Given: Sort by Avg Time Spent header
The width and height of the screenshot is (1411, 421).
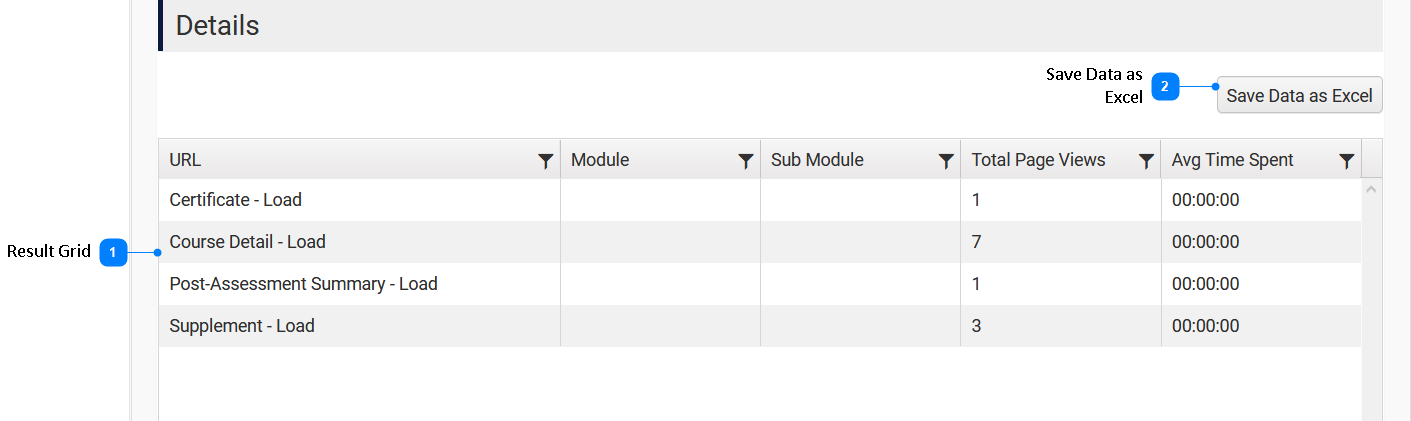Looking at the screenshot, I should pyautogui.click(x=1232, y=160).
